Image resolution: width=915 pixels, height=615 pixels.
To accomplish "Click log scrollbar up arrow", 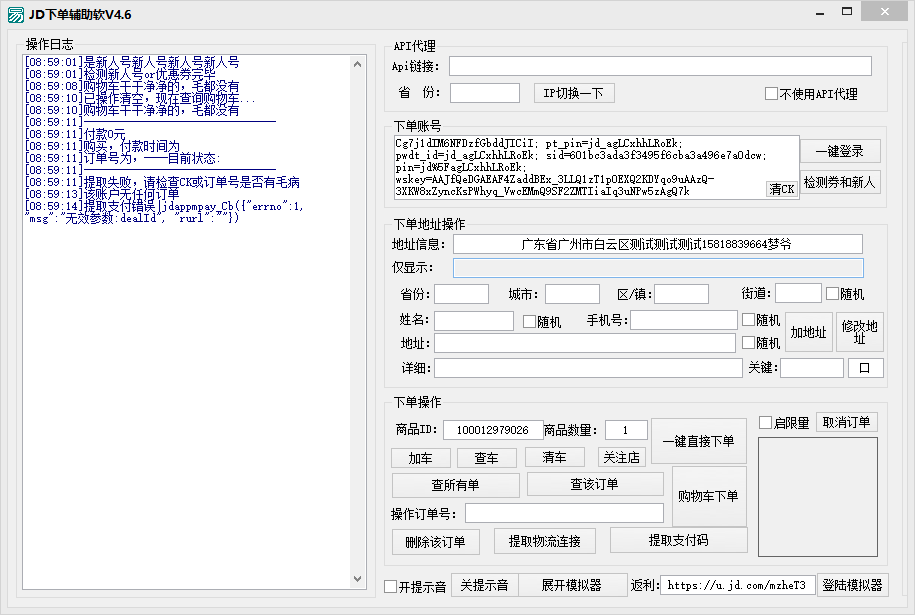I will coord(359,63).
